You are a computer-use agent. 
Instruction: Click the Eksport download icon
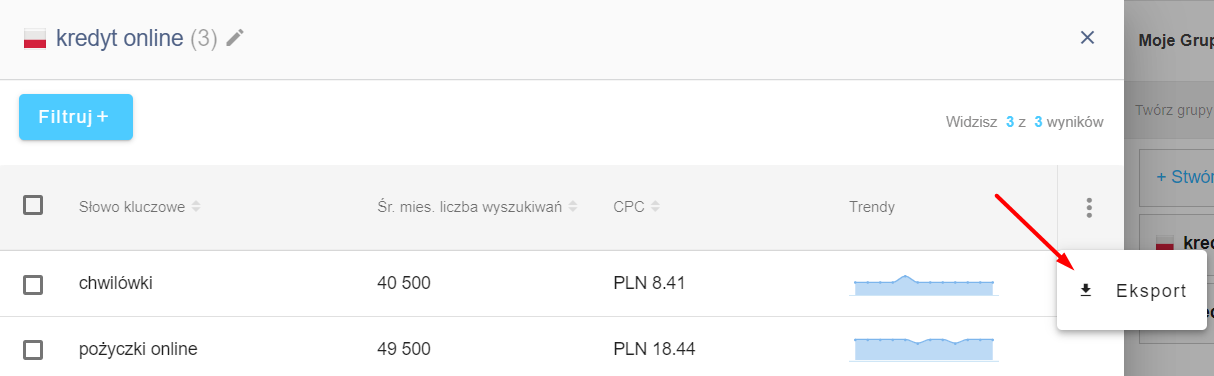[x=1086, y=291]
